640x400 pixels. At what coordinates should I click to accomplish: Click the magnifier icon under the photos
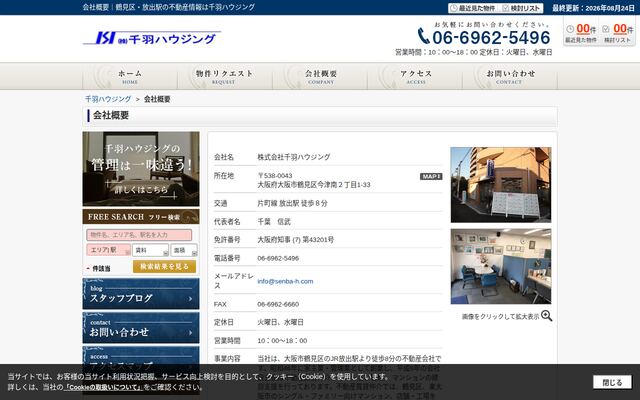point(547,316)
